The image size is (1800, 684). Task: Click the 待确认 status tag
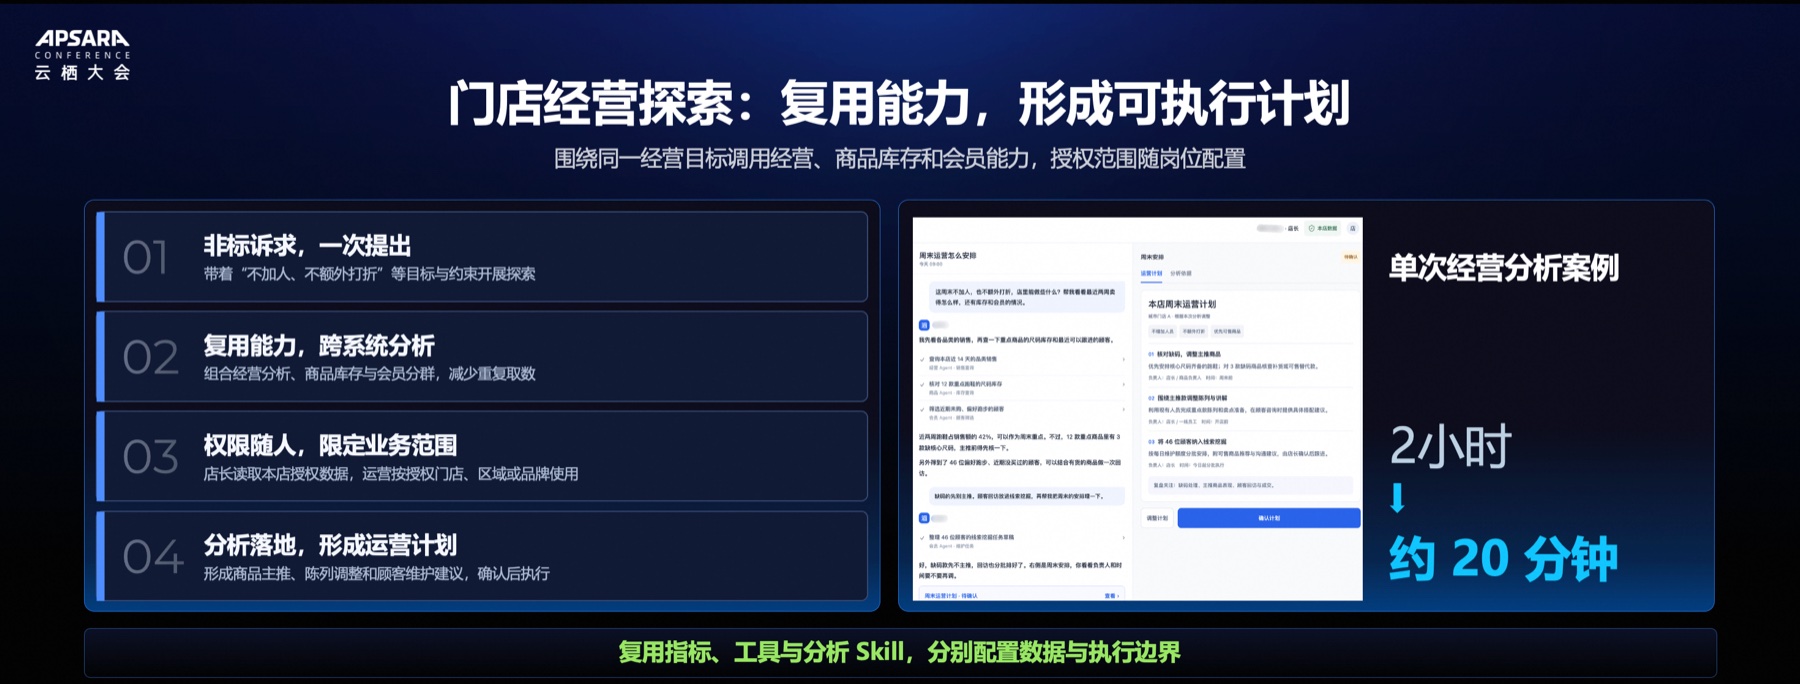(1350, 257)
